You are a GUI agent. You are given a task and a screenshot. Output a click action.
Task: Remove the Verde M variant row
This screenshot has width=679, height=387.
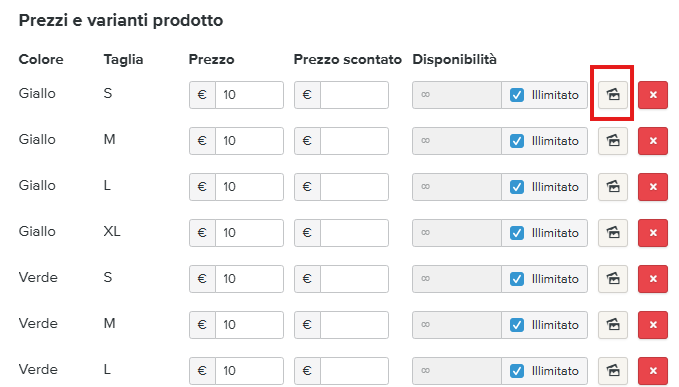653,325
